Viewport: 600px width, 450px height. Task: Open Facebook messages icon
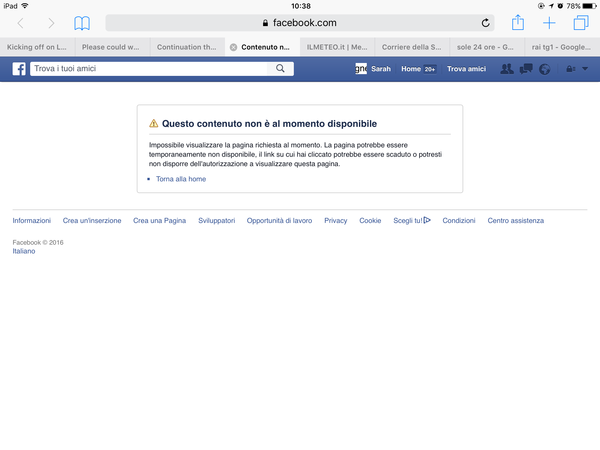click(x=526, y=69)
